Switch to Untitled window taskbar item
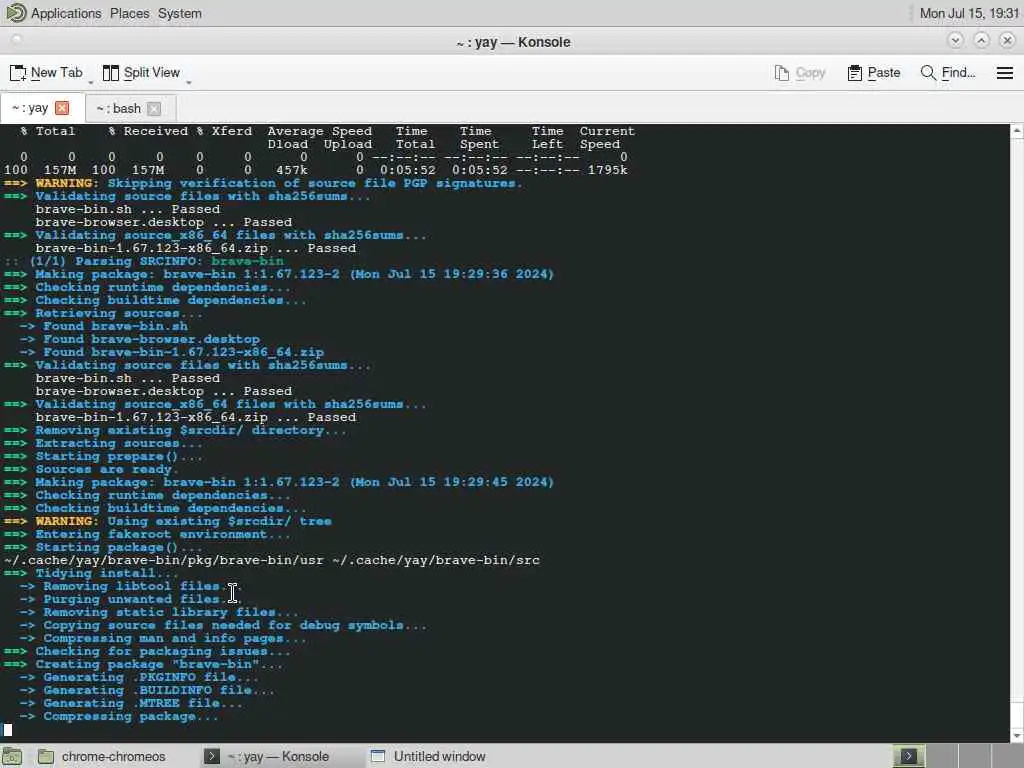 [x=428, y=756]
